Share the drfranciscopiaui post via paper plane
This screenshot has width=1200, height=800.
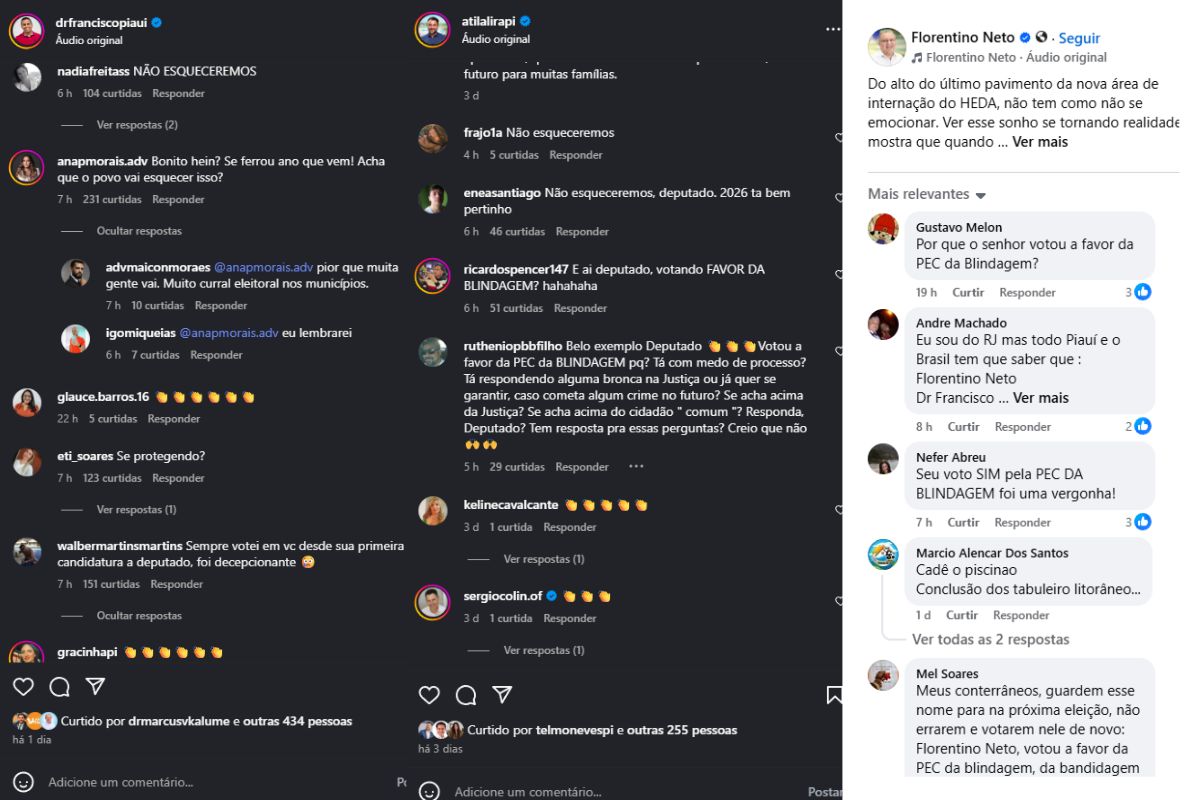click(95, 687)
